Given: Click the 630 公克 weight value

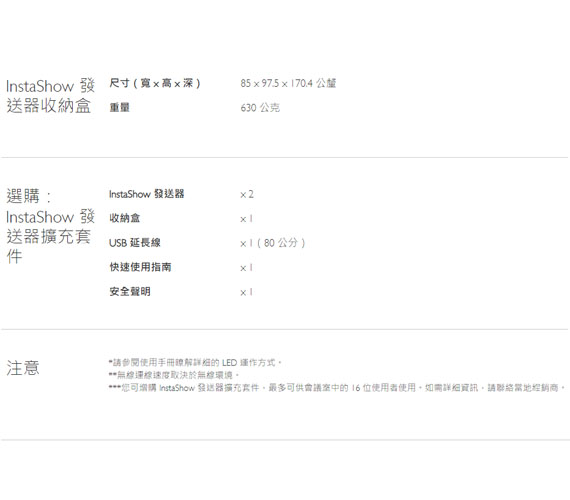Looking at the screenshot, I should (x=260, y=108).
